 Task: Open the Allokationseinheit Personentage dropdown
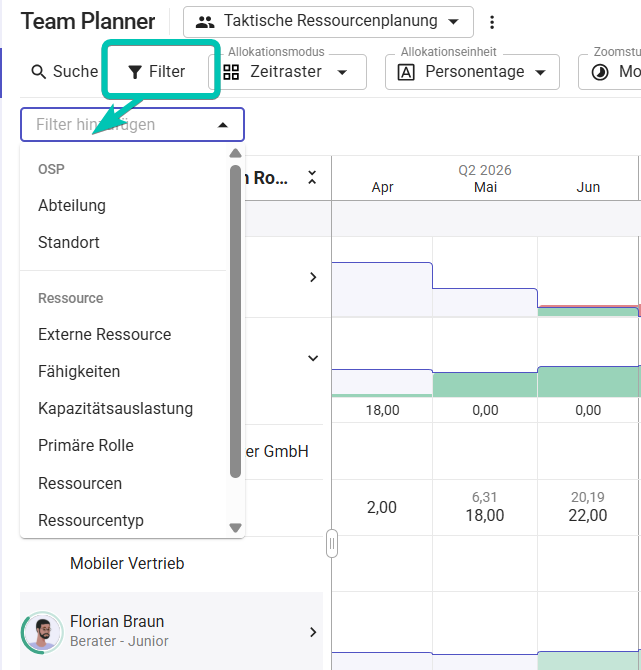click(x=472, y=72)
